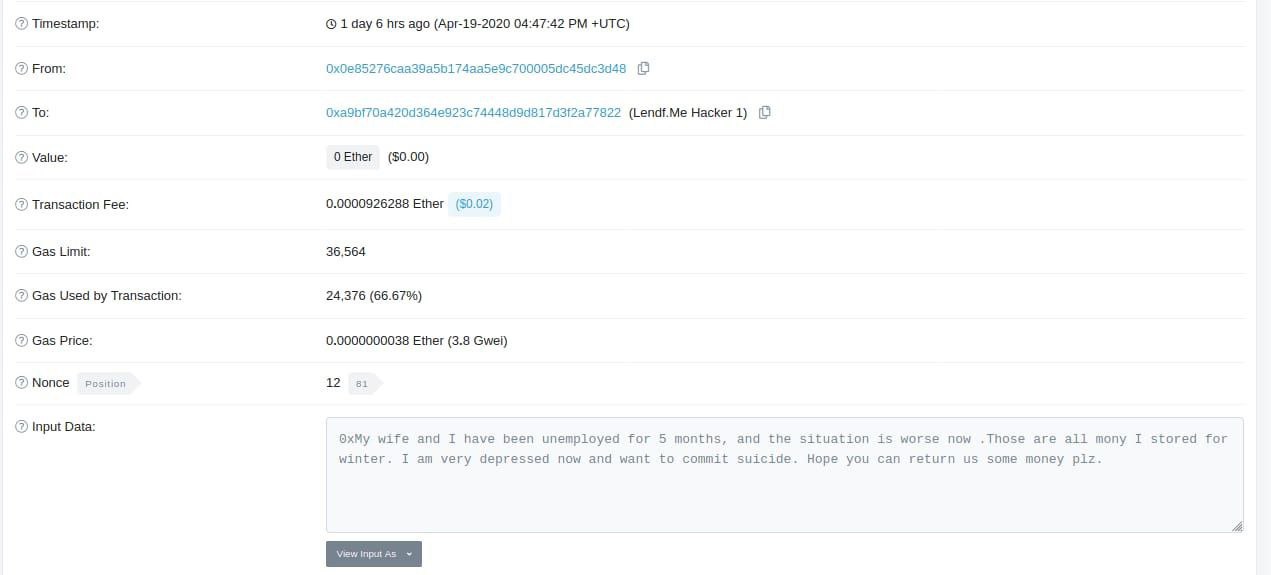Viewport: 1271px width, 575px height.
Task: Click help icon beside Gas Price
Action: 21,341
